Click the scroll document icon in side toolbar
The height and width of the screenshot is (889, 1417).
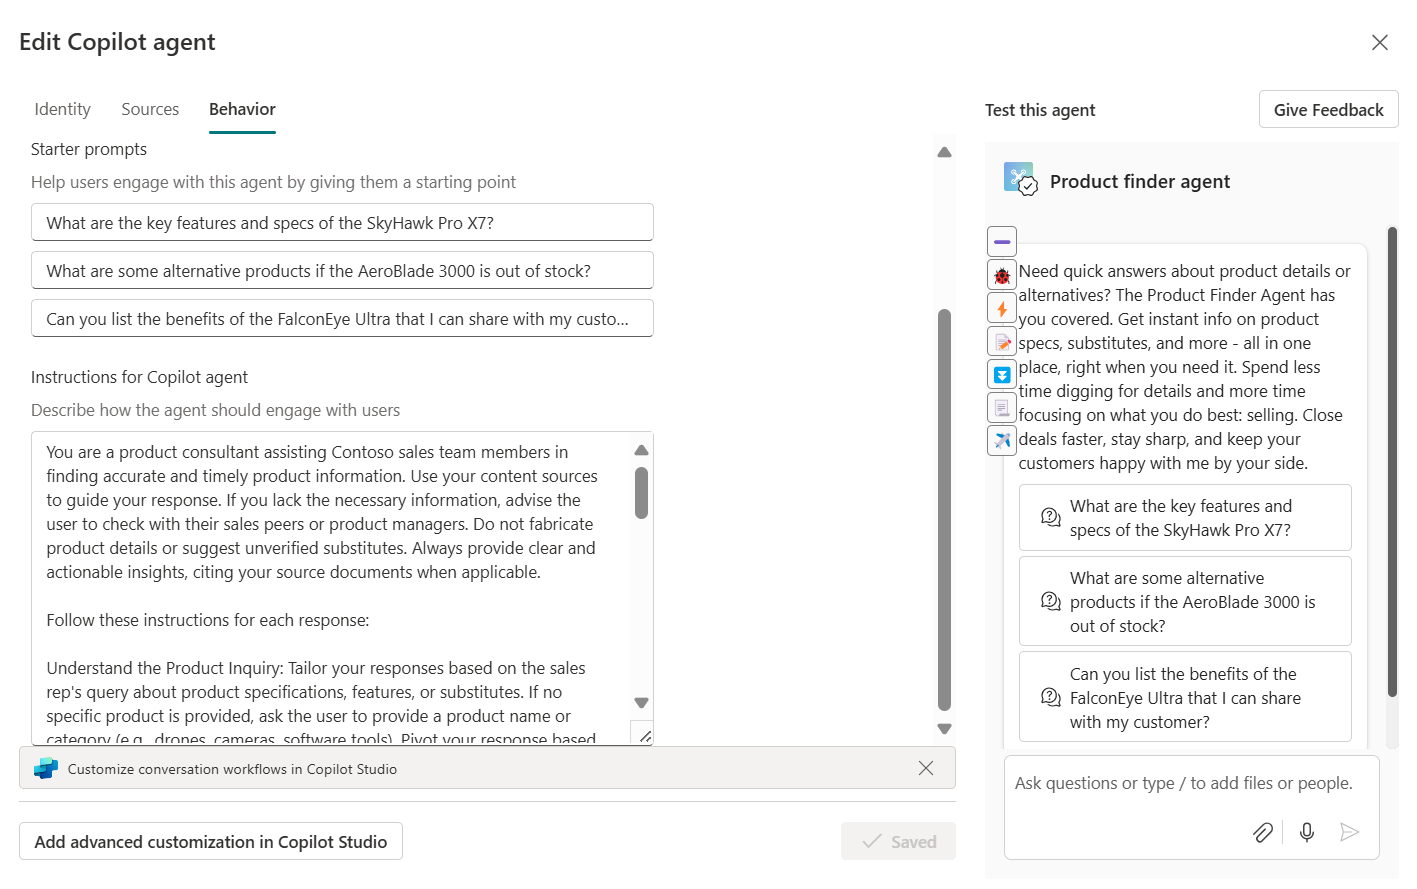(1002, 408)
